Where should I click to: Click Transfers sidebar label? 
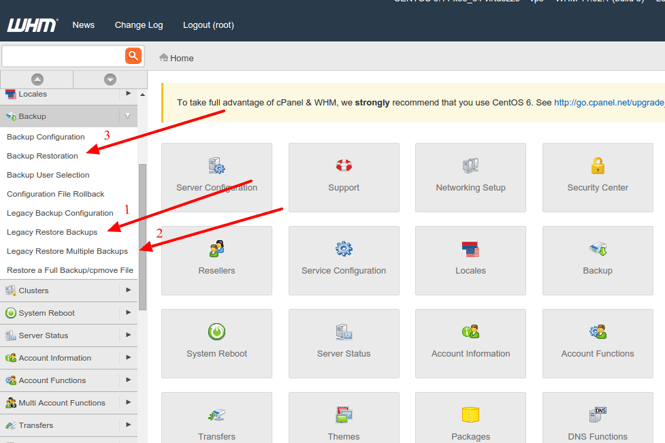[36, 425]
